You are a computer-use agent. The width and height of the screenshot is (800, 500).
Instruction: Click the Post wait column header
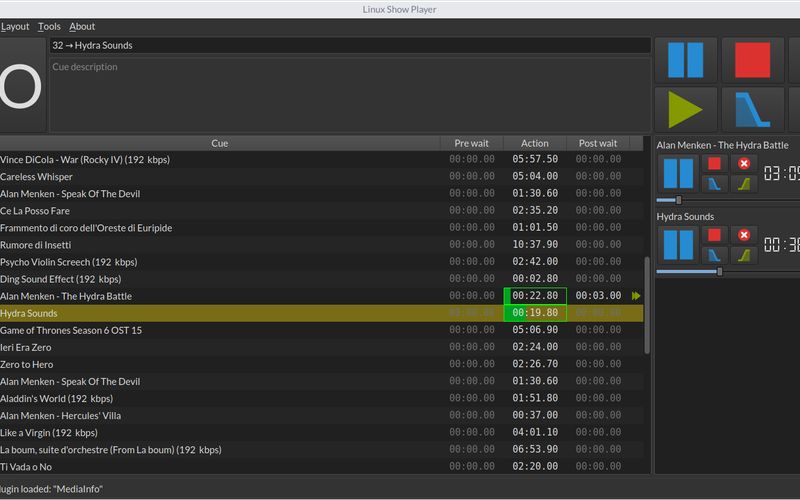pos(598,143)
